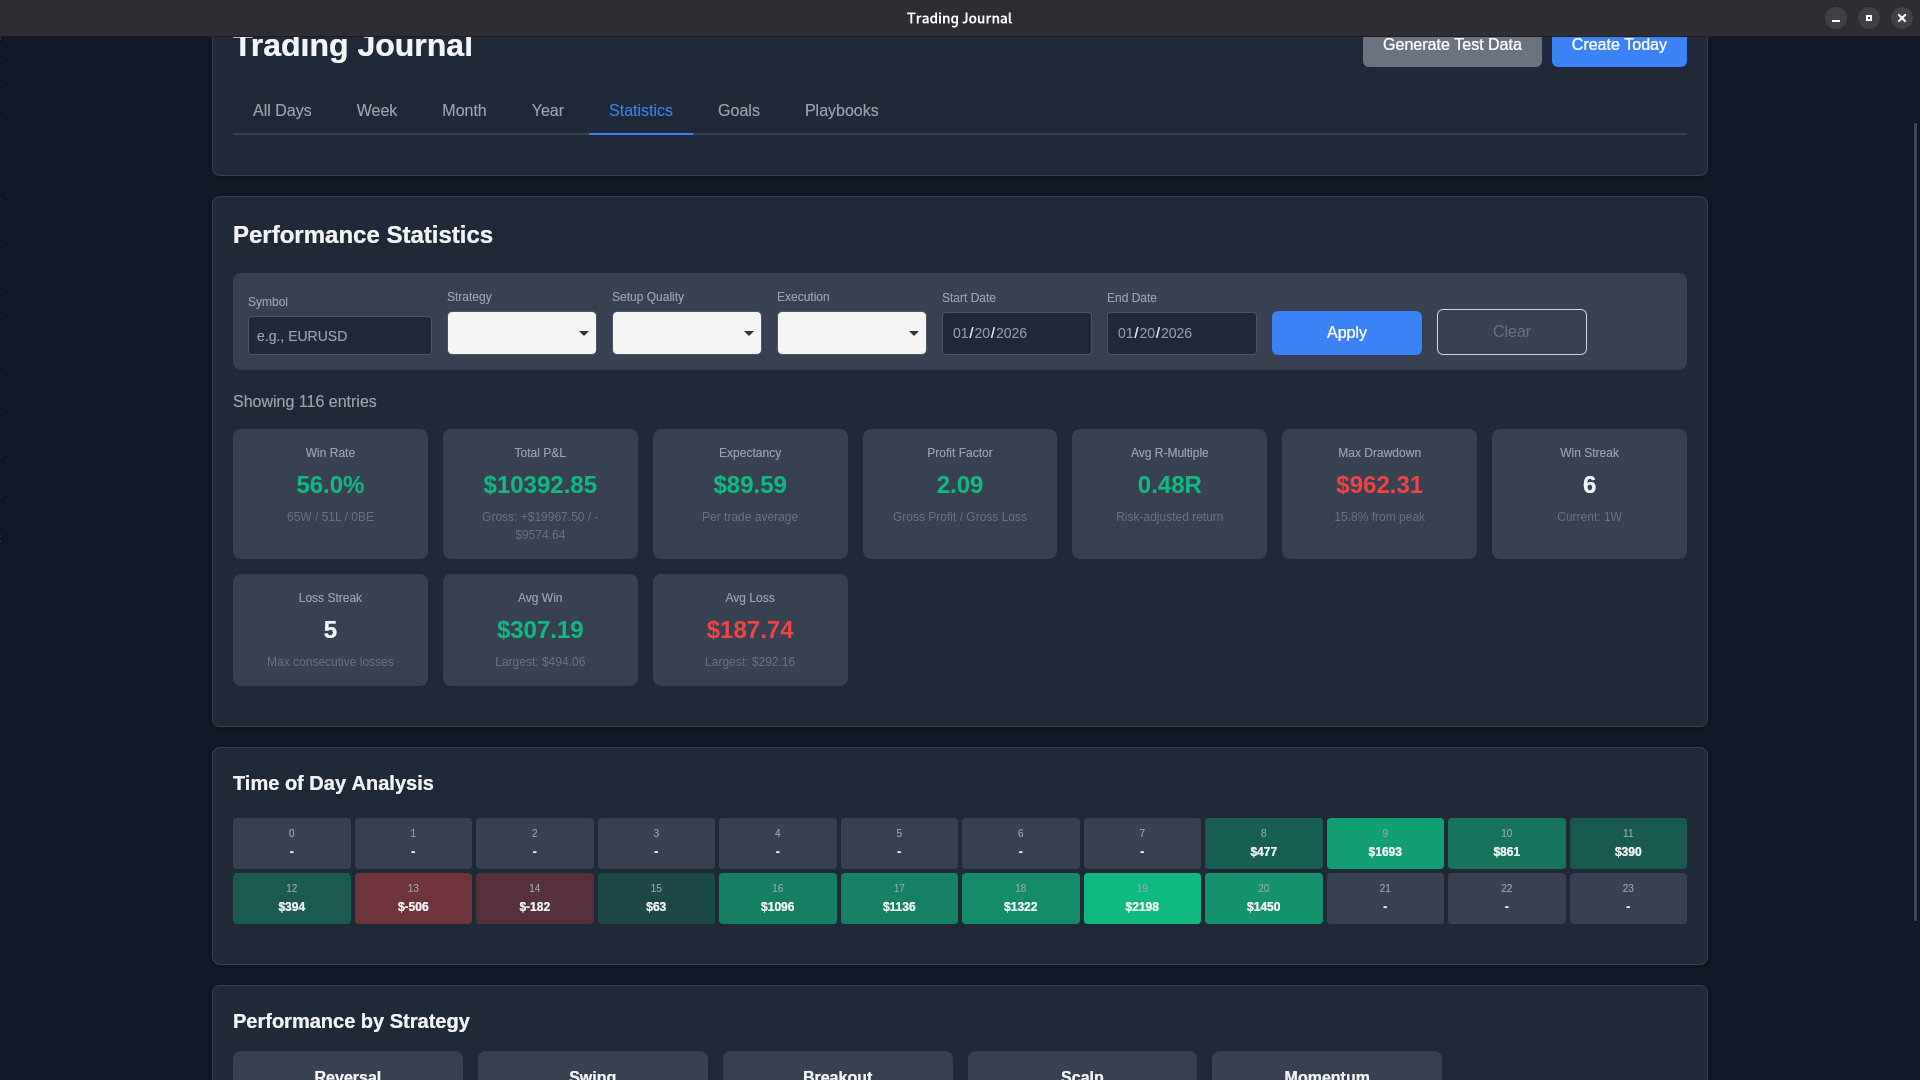Switch to the All Days tab

pyautogui.click(x=282, y=111)
